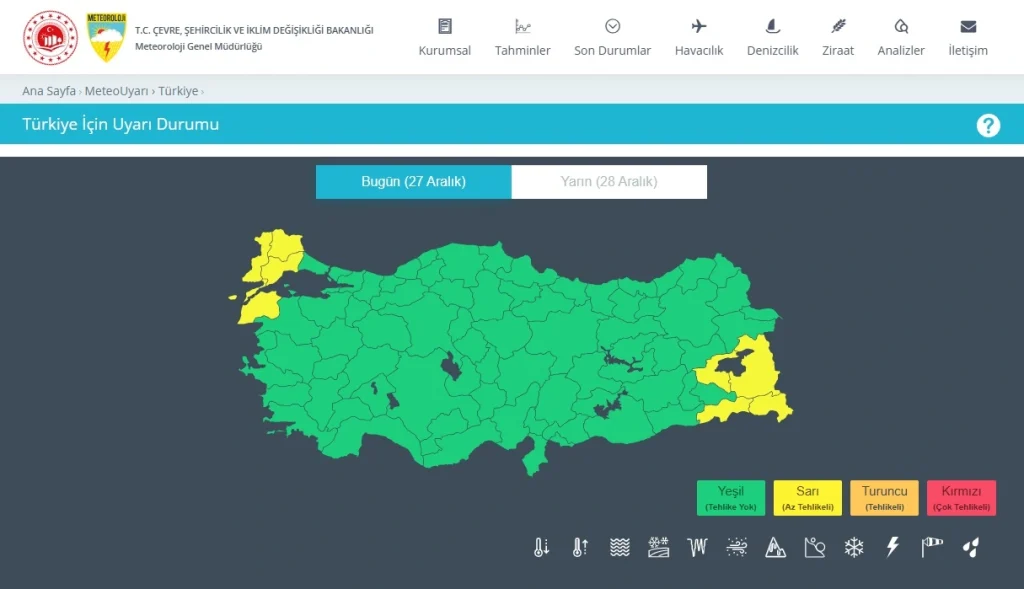
Task: Open the MeteoUyarı breadcrumb link
Action: point(116,91)
